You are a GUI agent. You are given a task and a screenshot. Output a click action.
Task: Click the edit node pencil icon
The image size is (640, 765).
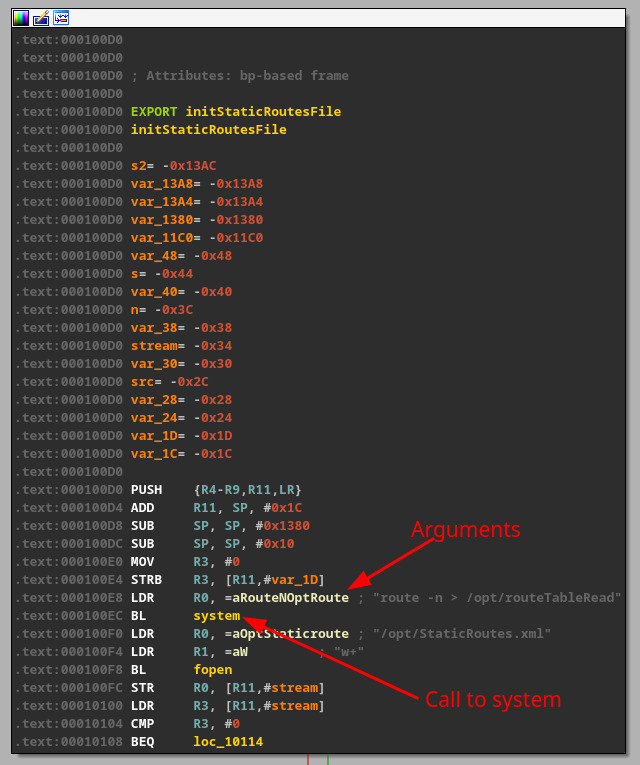[41, 18]
